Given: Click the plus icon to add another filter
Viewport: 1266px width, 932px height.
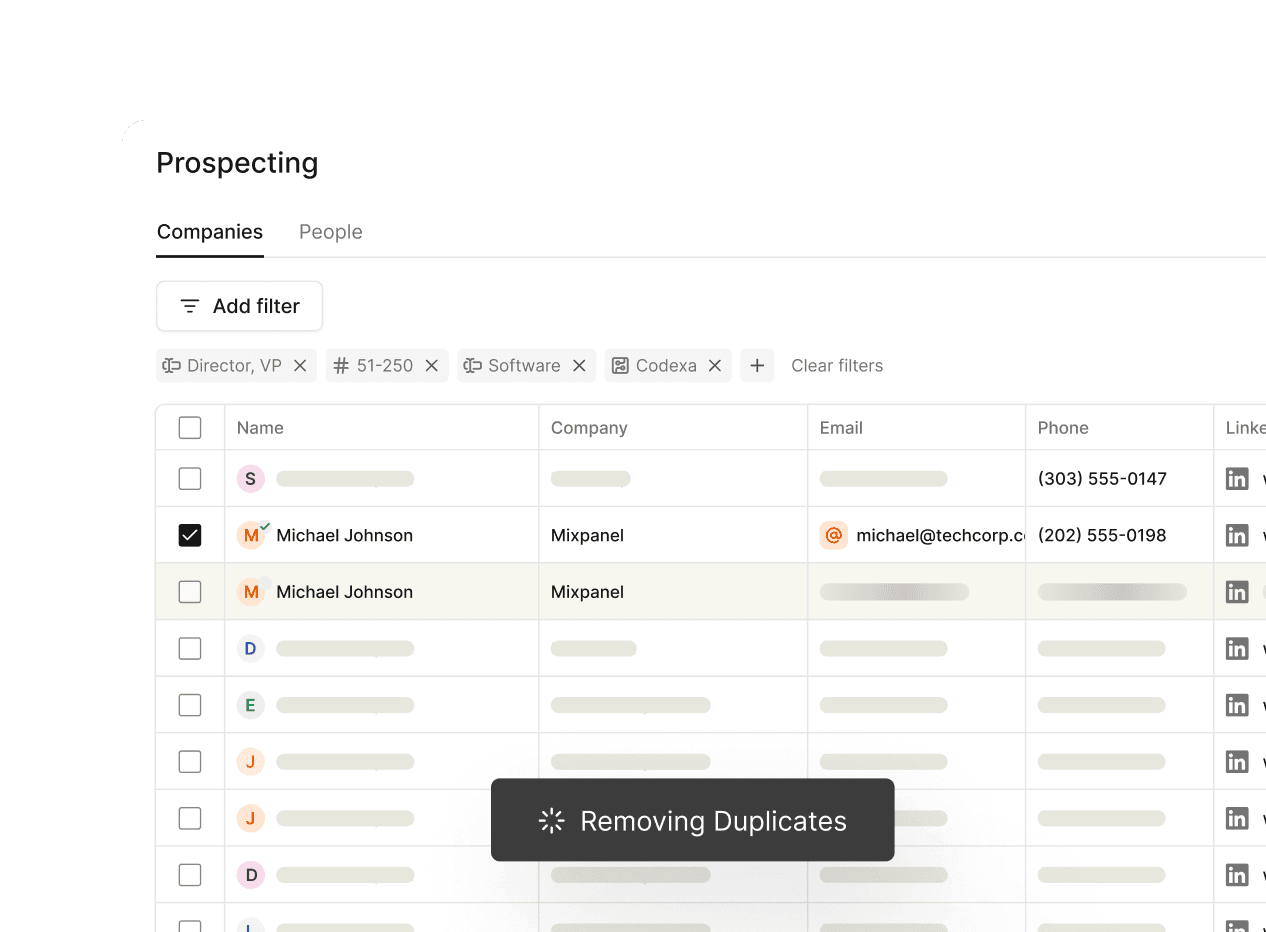Looking at the screenshot, I should click(x=757, y=366).
